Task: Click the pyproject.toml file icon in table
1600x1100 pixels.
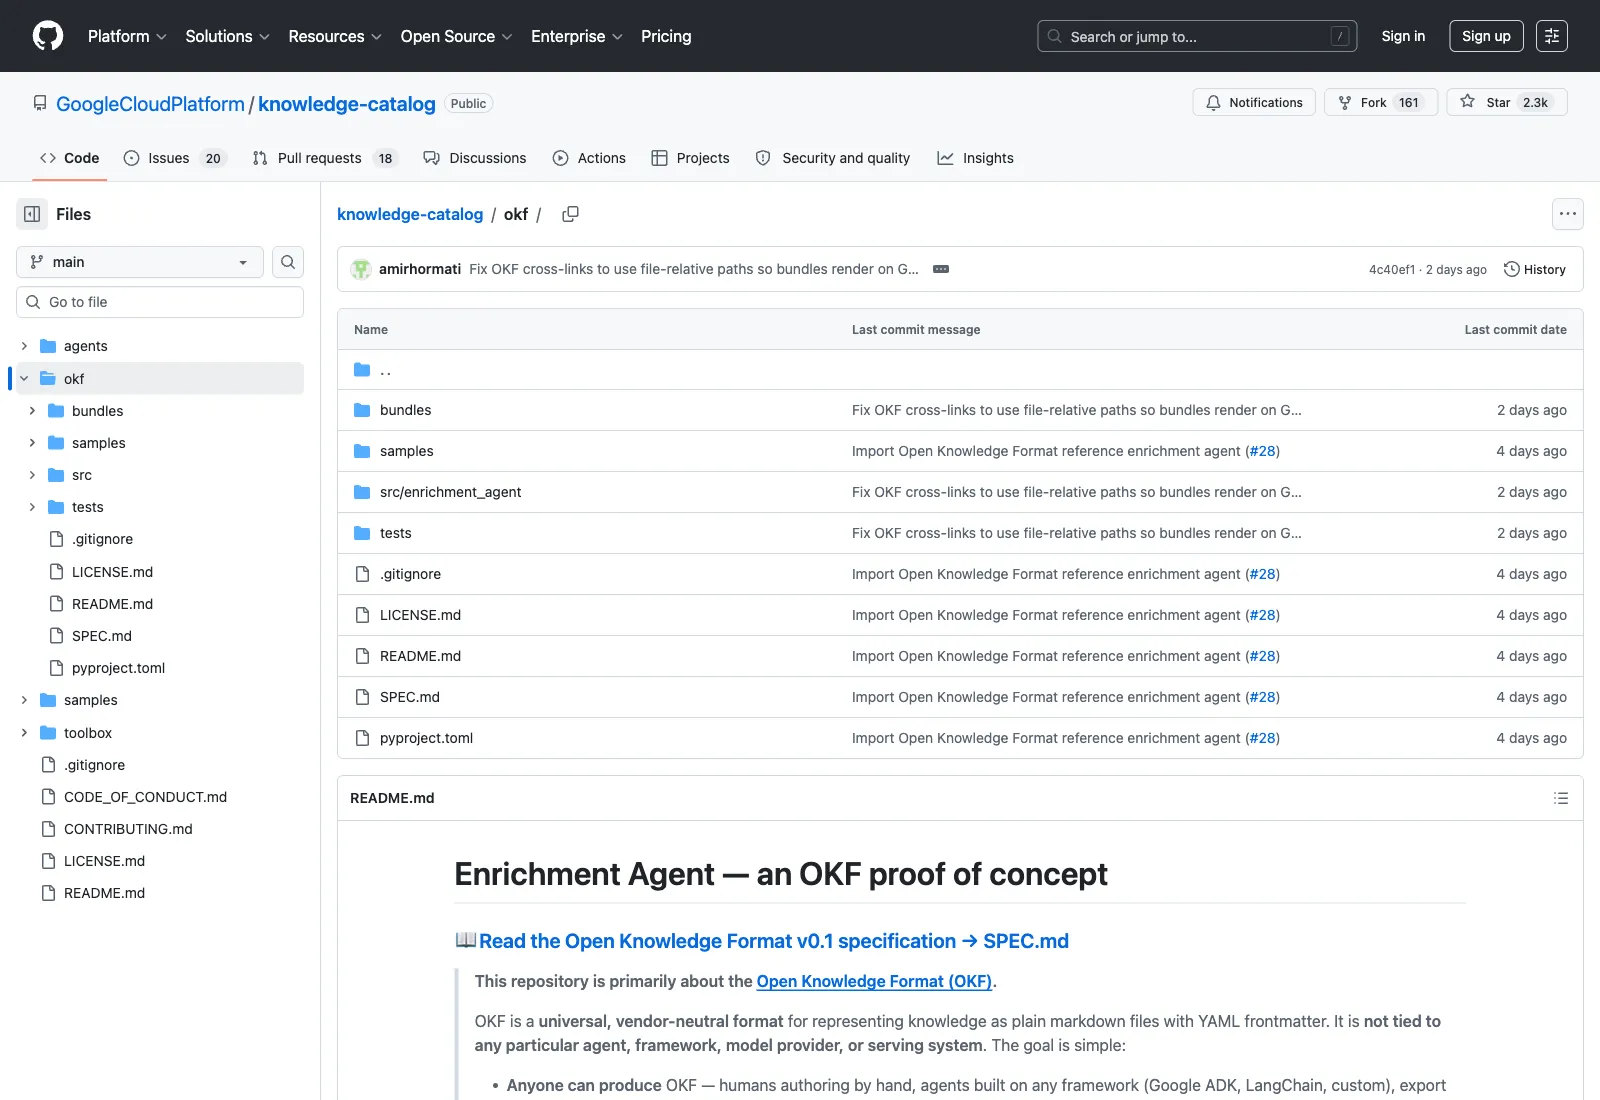Action: 362,738
